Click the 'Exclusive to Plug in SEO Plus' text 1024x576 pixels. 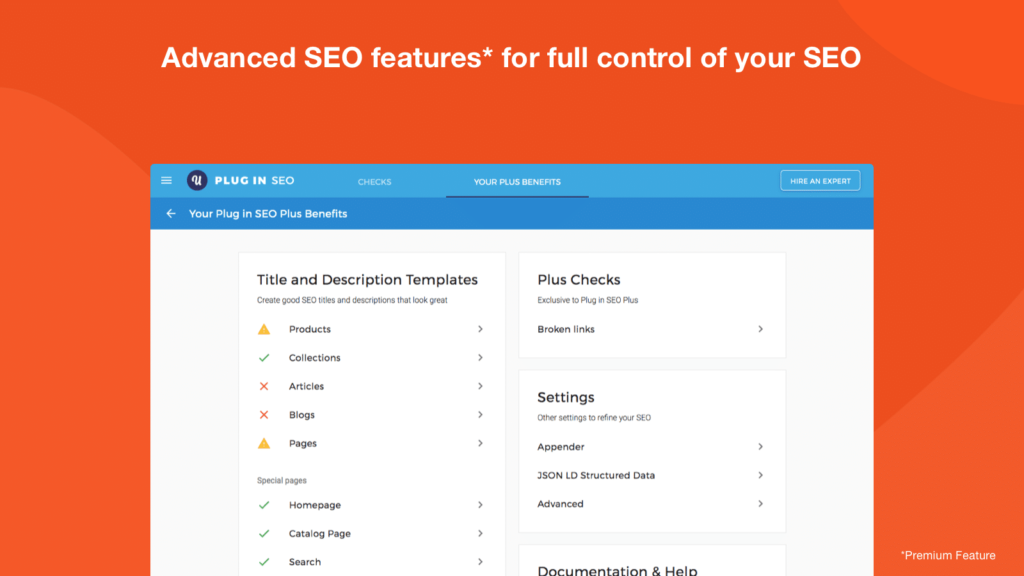[587, 300]
